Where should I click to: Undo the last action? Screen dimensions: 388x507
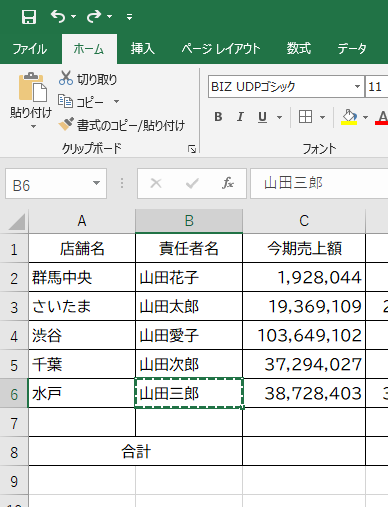point(58,16)
